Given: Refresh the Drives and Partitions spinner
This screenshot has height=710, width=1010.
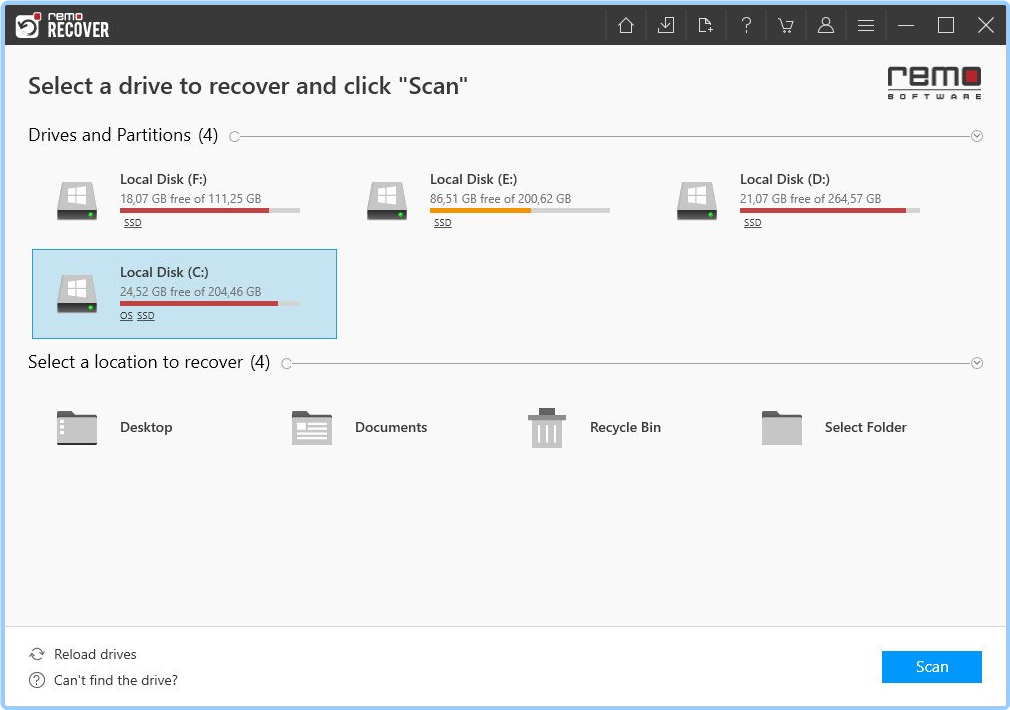Looking at the screenshot, I should [x=234, y=137].
